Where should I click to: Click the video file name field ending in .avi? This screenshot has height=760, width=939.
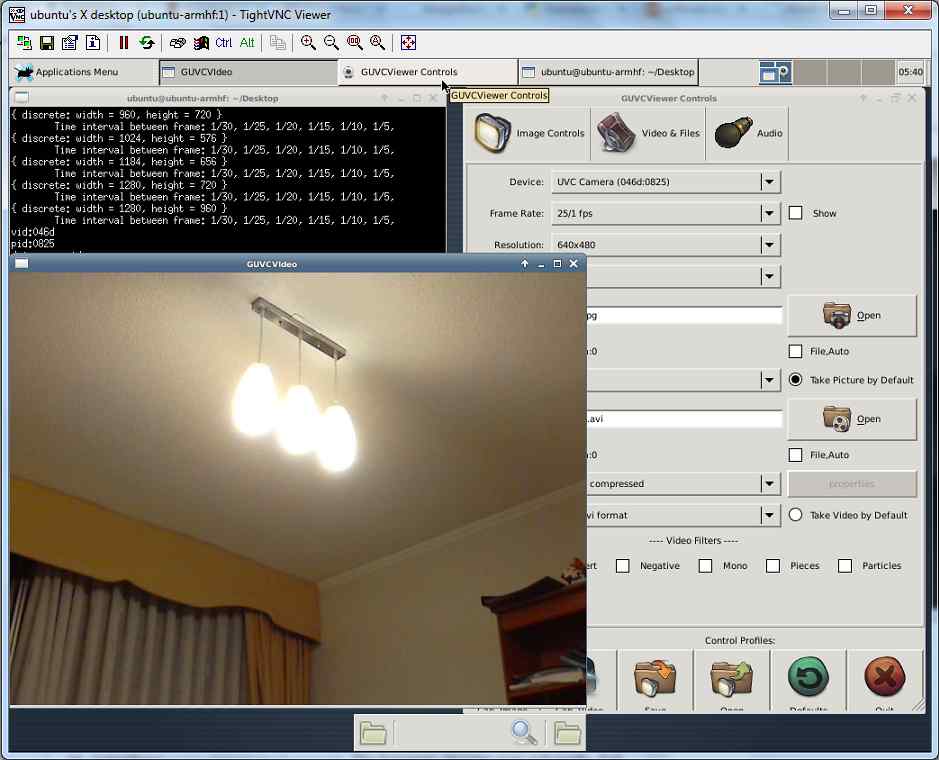[684, 419]
